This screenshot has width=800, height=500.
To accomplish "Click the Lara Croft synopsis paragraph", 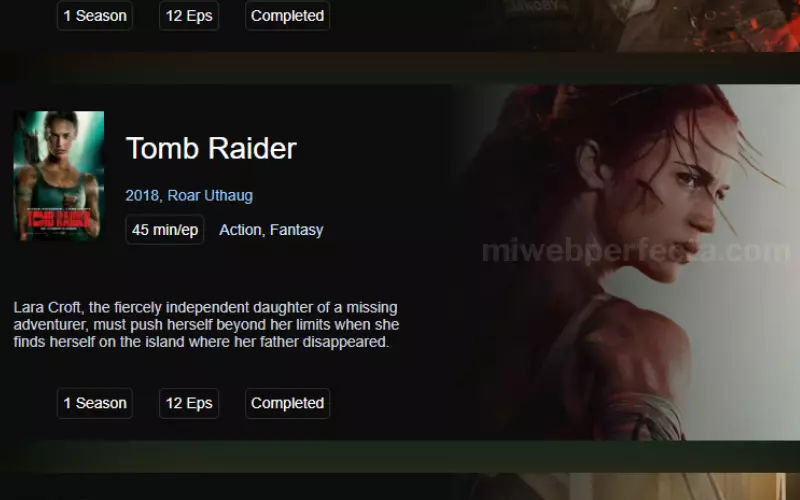I will (x=206, y=324).
